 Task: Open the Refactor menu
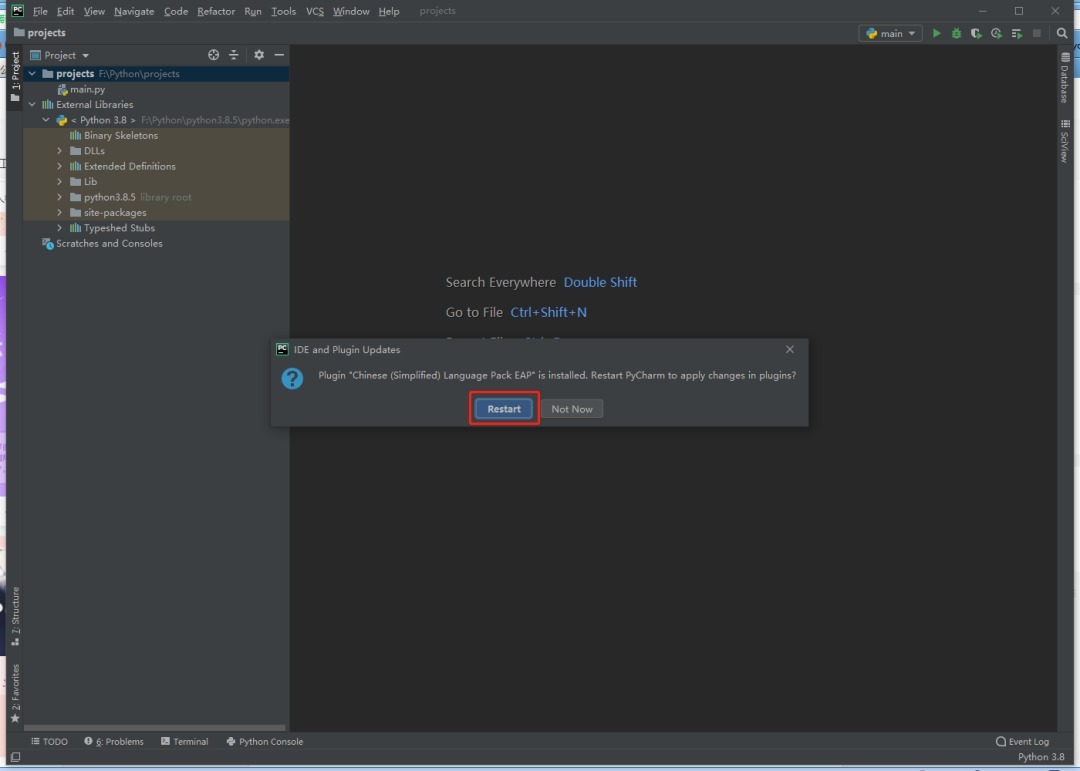(x=216, y=11)
